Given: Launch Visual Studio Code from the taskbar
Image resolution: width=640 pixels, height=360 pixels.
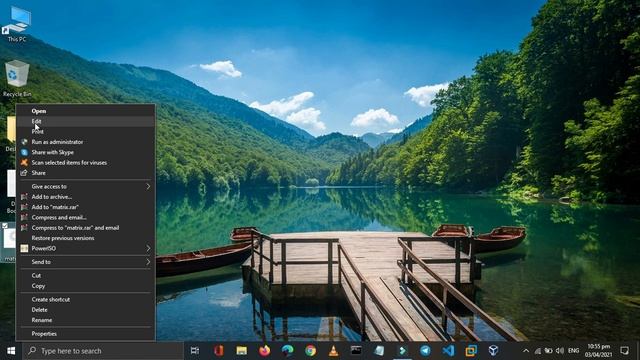Looking at the screenshot, I should point(448,351).
